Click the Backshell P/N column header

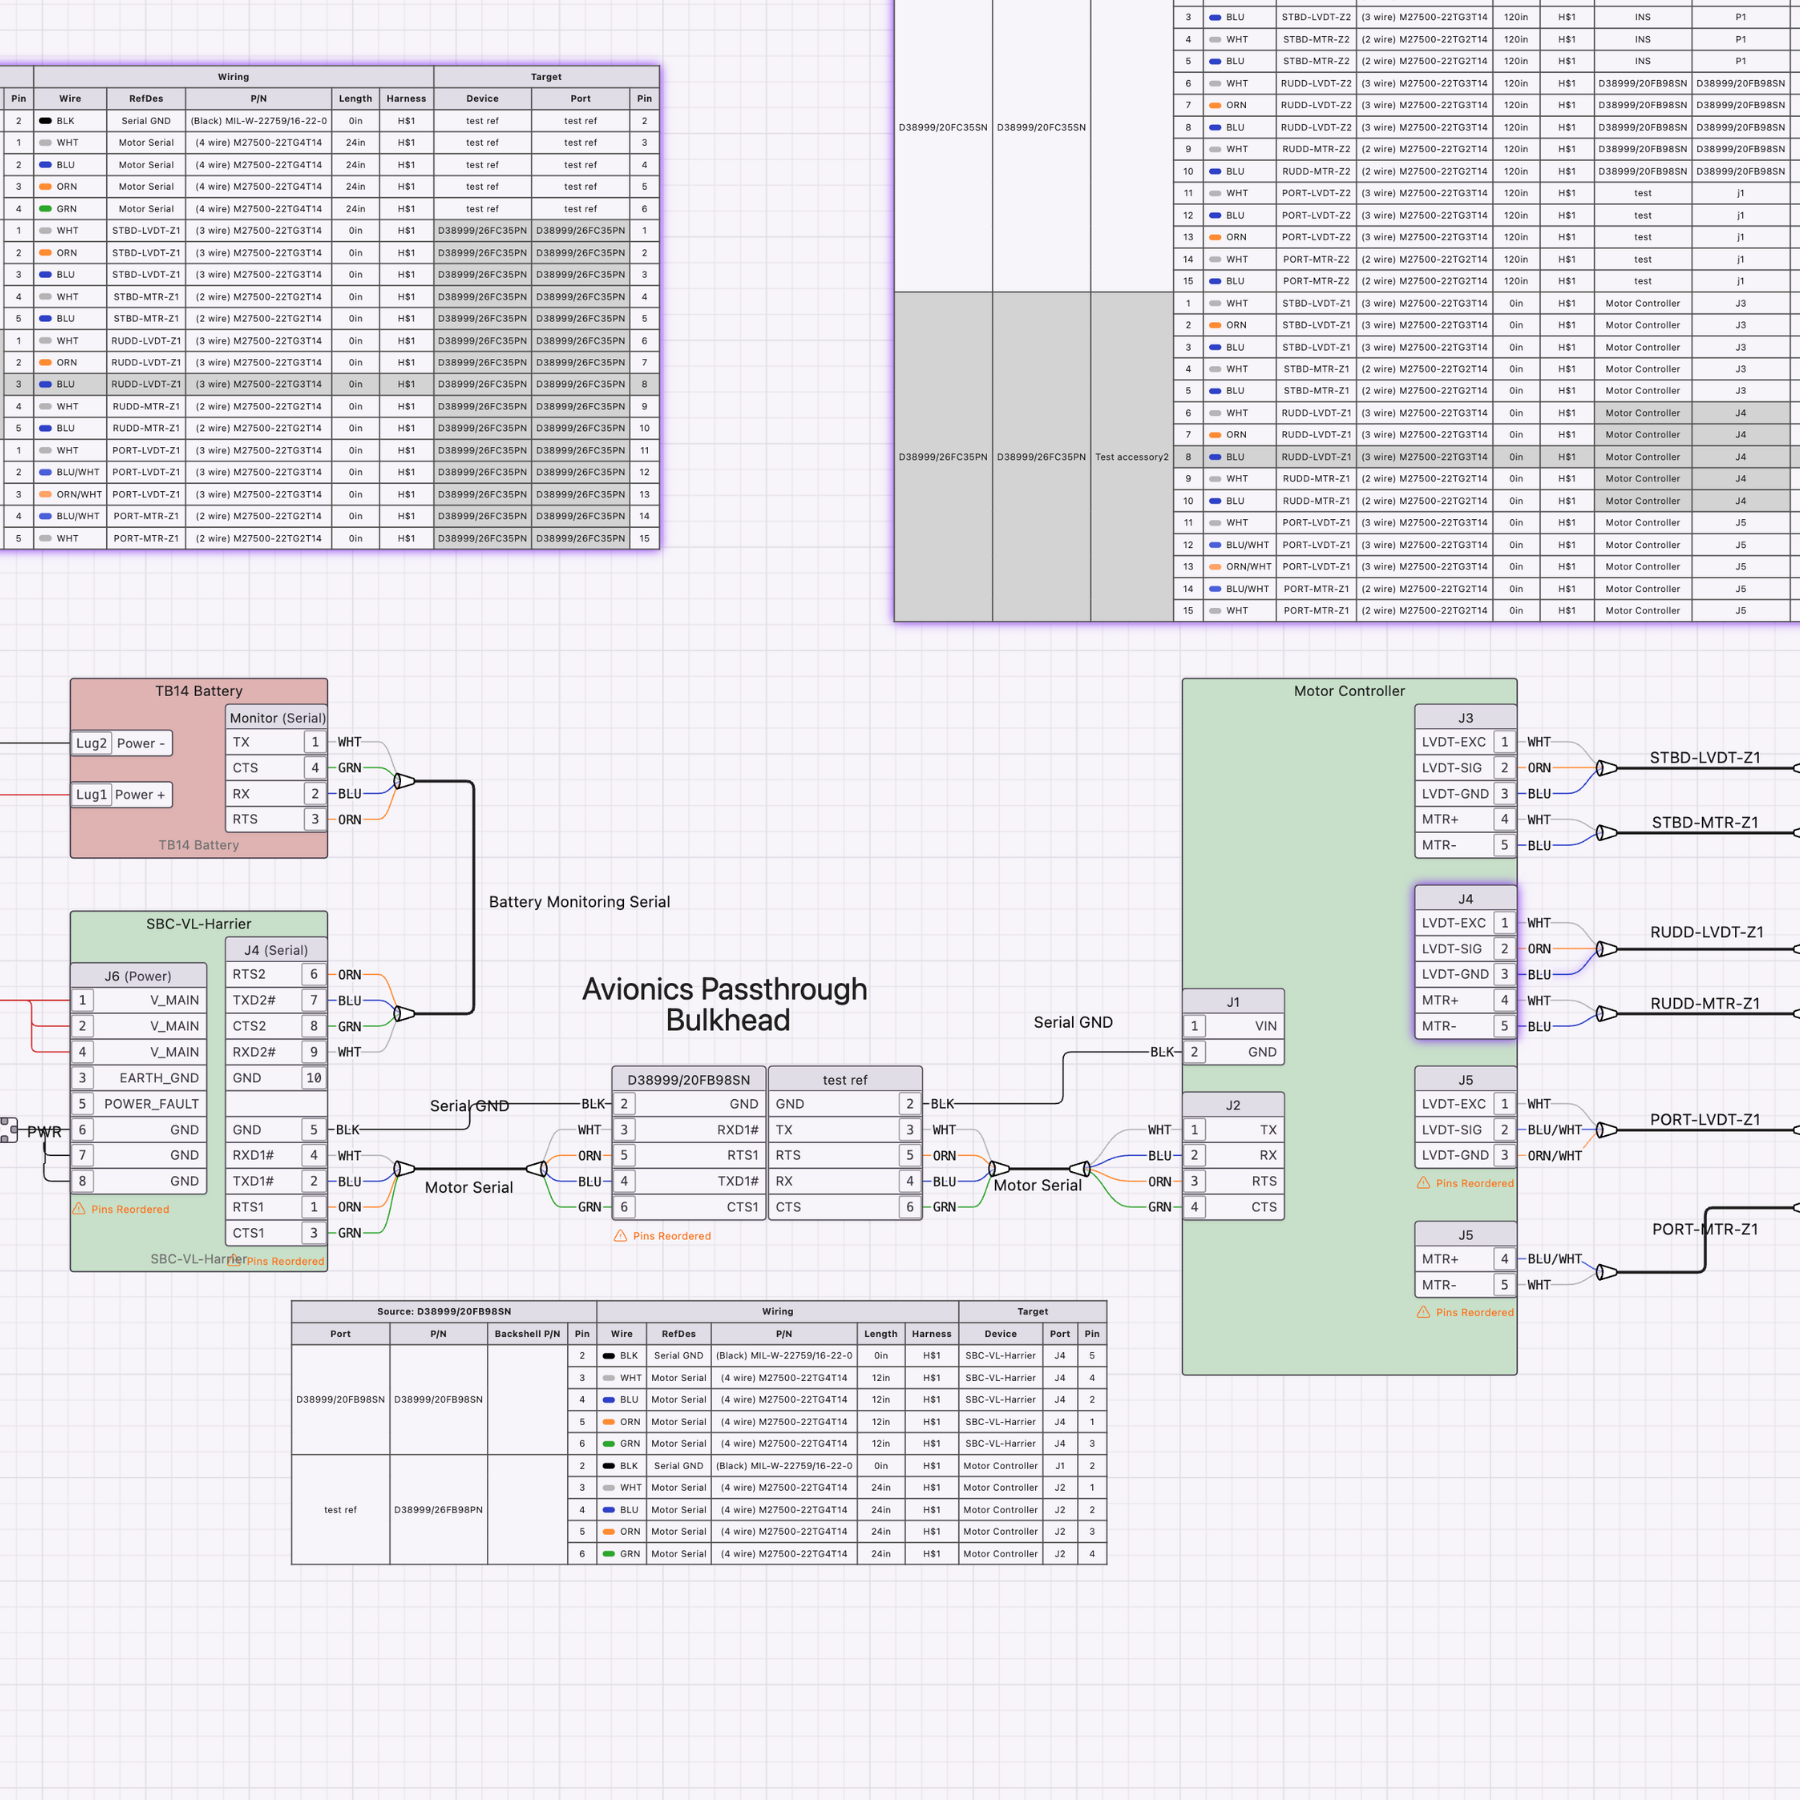point(527,1334)
